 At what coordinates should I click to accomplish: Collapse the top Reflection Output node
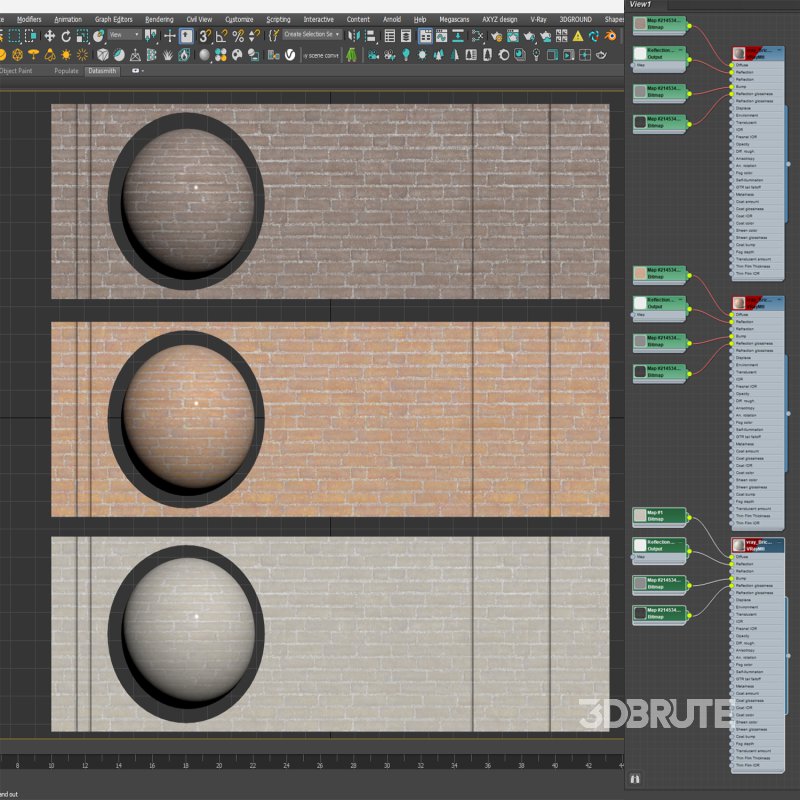[681, 49]
